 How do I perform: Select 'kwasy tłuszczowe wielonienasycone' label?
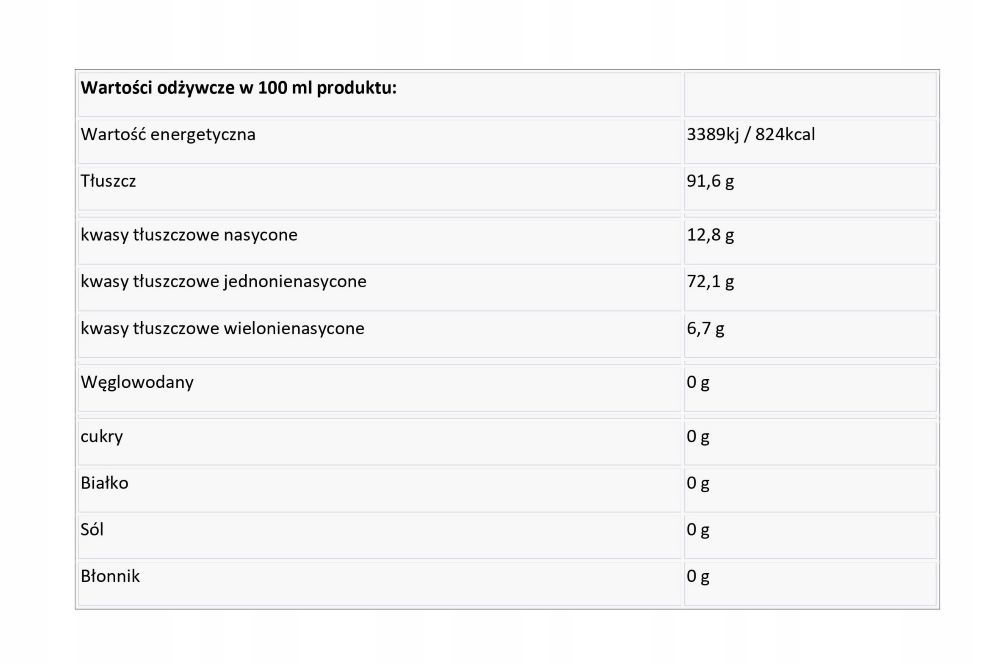click(222, 328)
